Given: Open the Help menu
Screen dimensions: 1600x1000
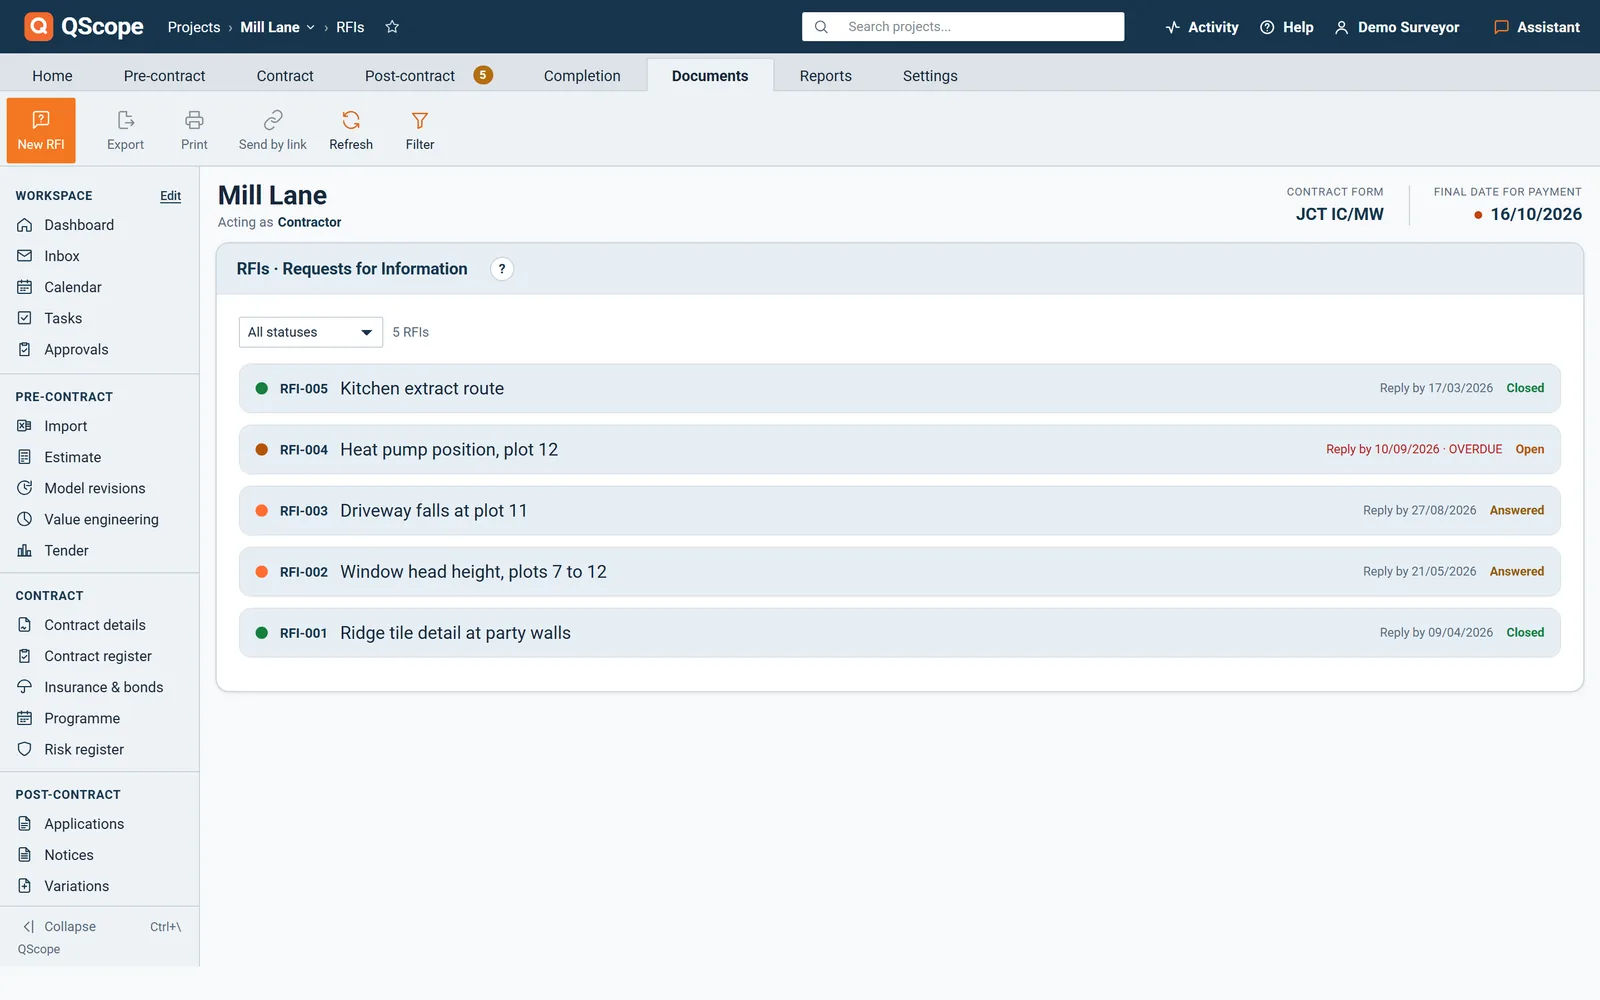Looking at the screenshot, I should pyautogui.click(x=1286, y=27).
